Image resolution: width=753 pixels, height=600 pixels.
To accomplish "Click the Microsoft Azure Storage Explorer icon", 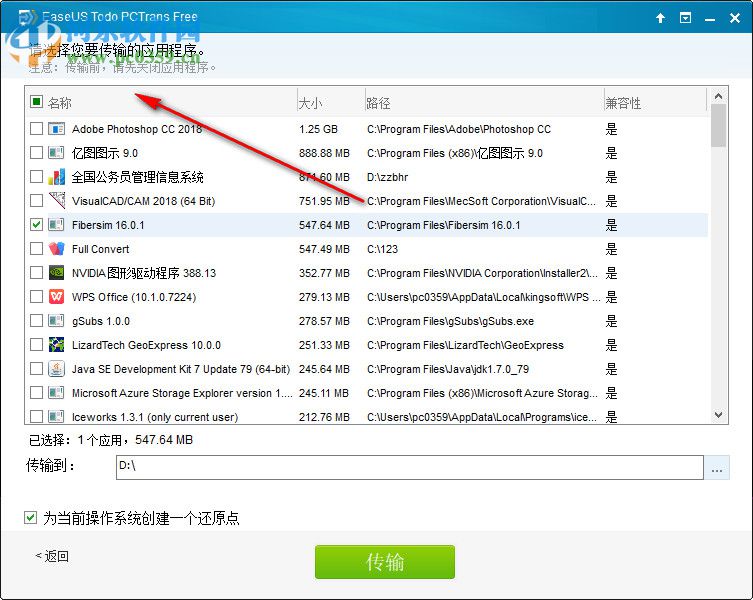I will [x=56, y=392].
